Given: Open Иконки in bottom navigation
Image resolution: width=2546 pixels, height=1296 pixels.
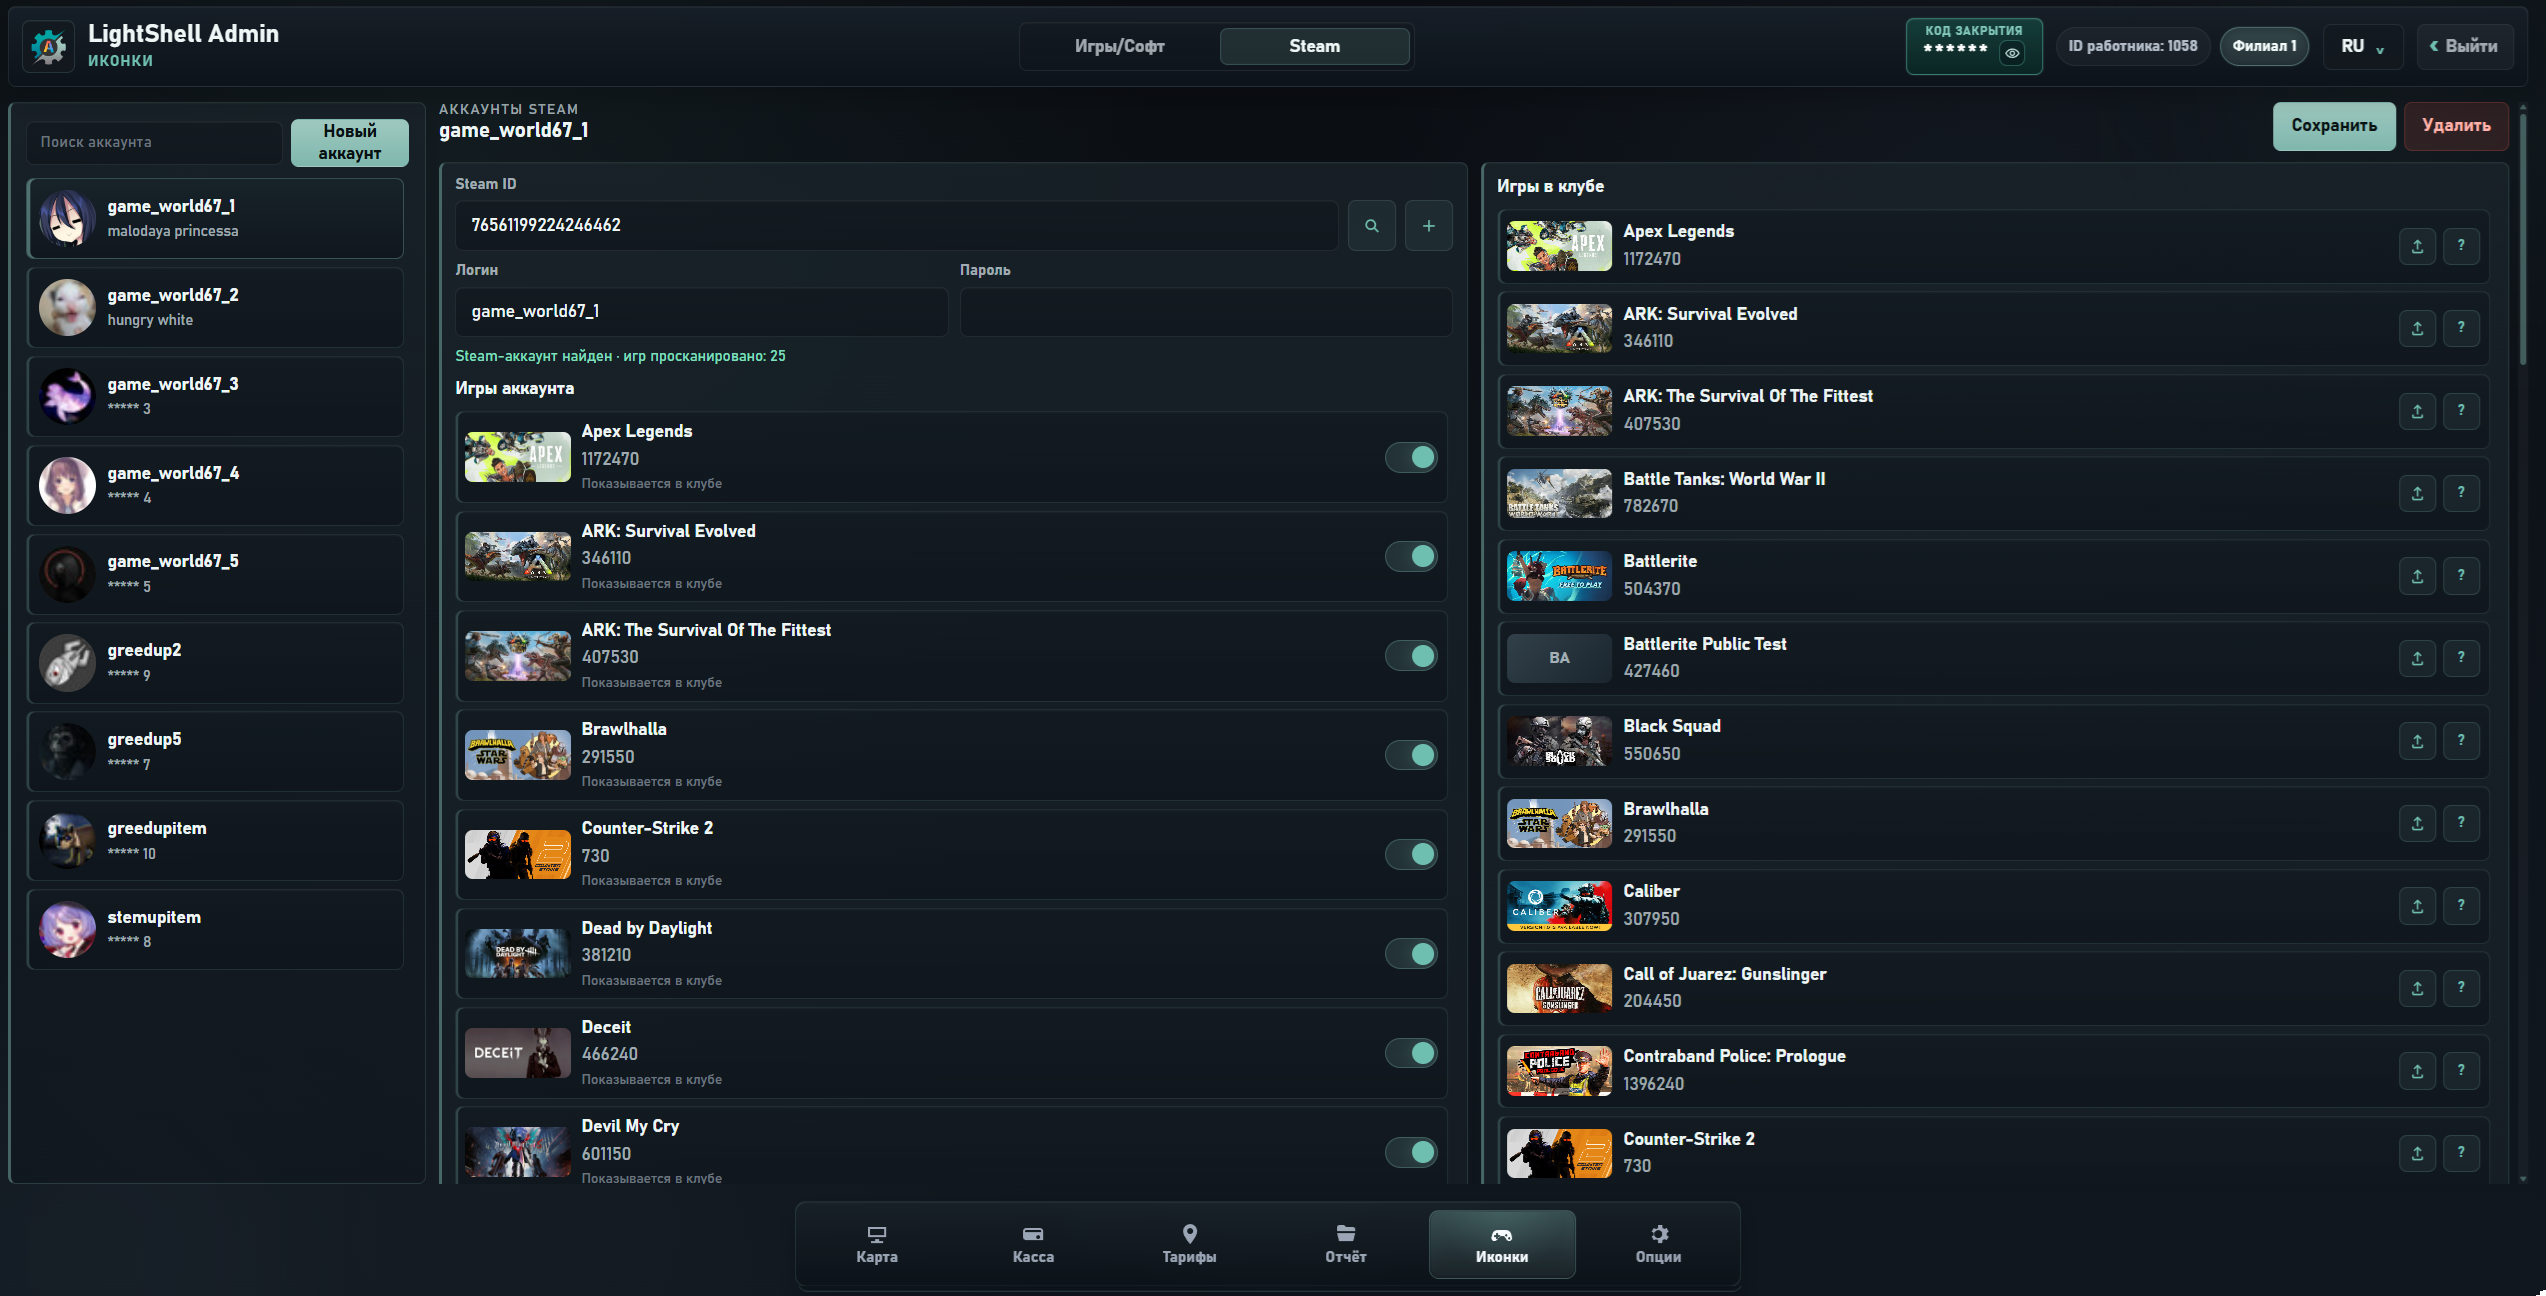Looking at the screenshot, I should point(1502,1244).
